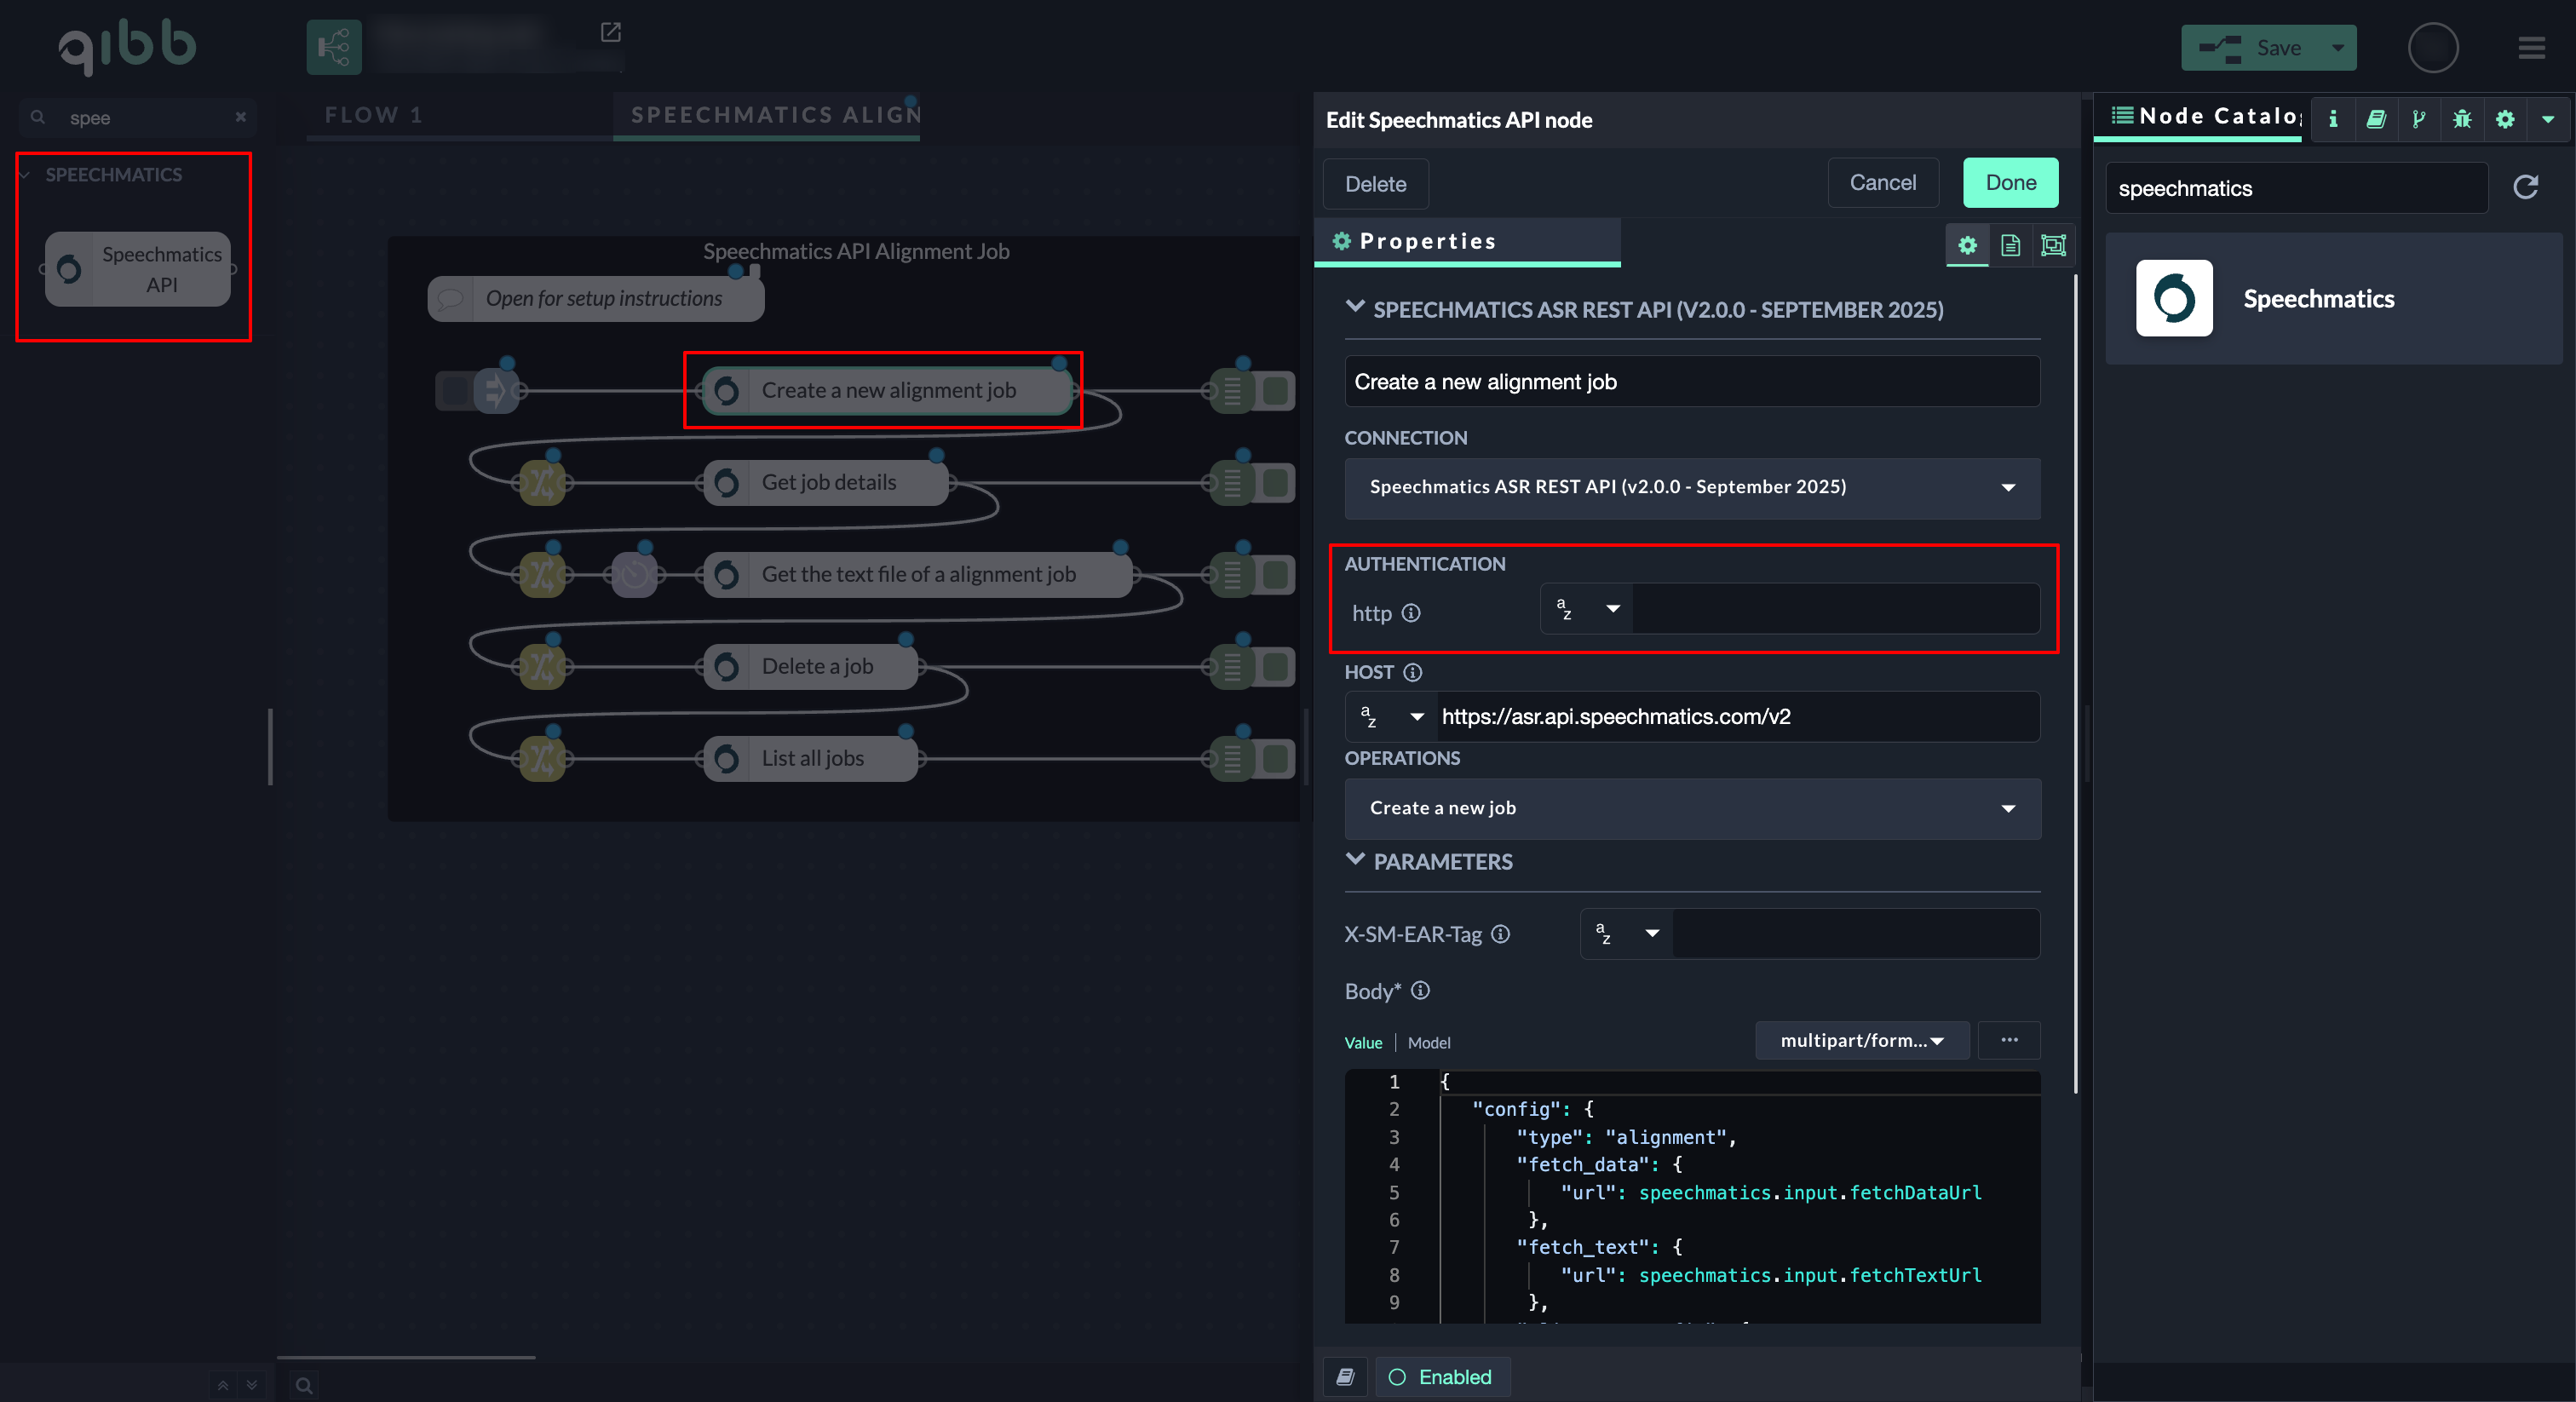Click the http authentication info icon
This screenshot has width=2576, height=1402.
[x=1411, y=613]
